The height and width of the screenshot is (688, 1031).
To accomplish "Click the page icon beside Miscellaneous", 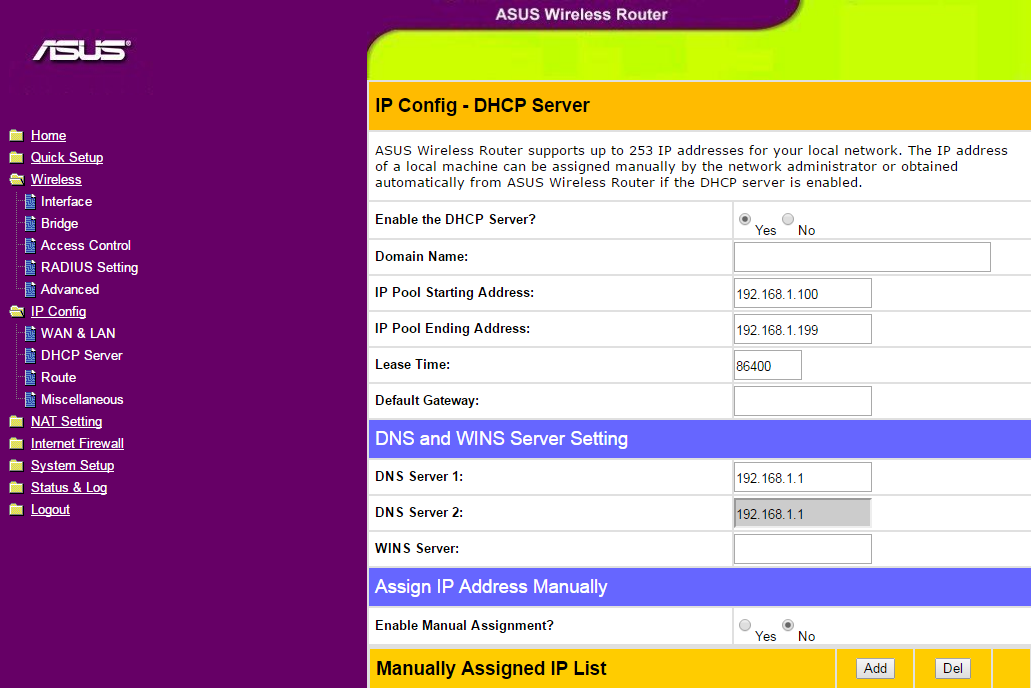I will click(30, 399).
